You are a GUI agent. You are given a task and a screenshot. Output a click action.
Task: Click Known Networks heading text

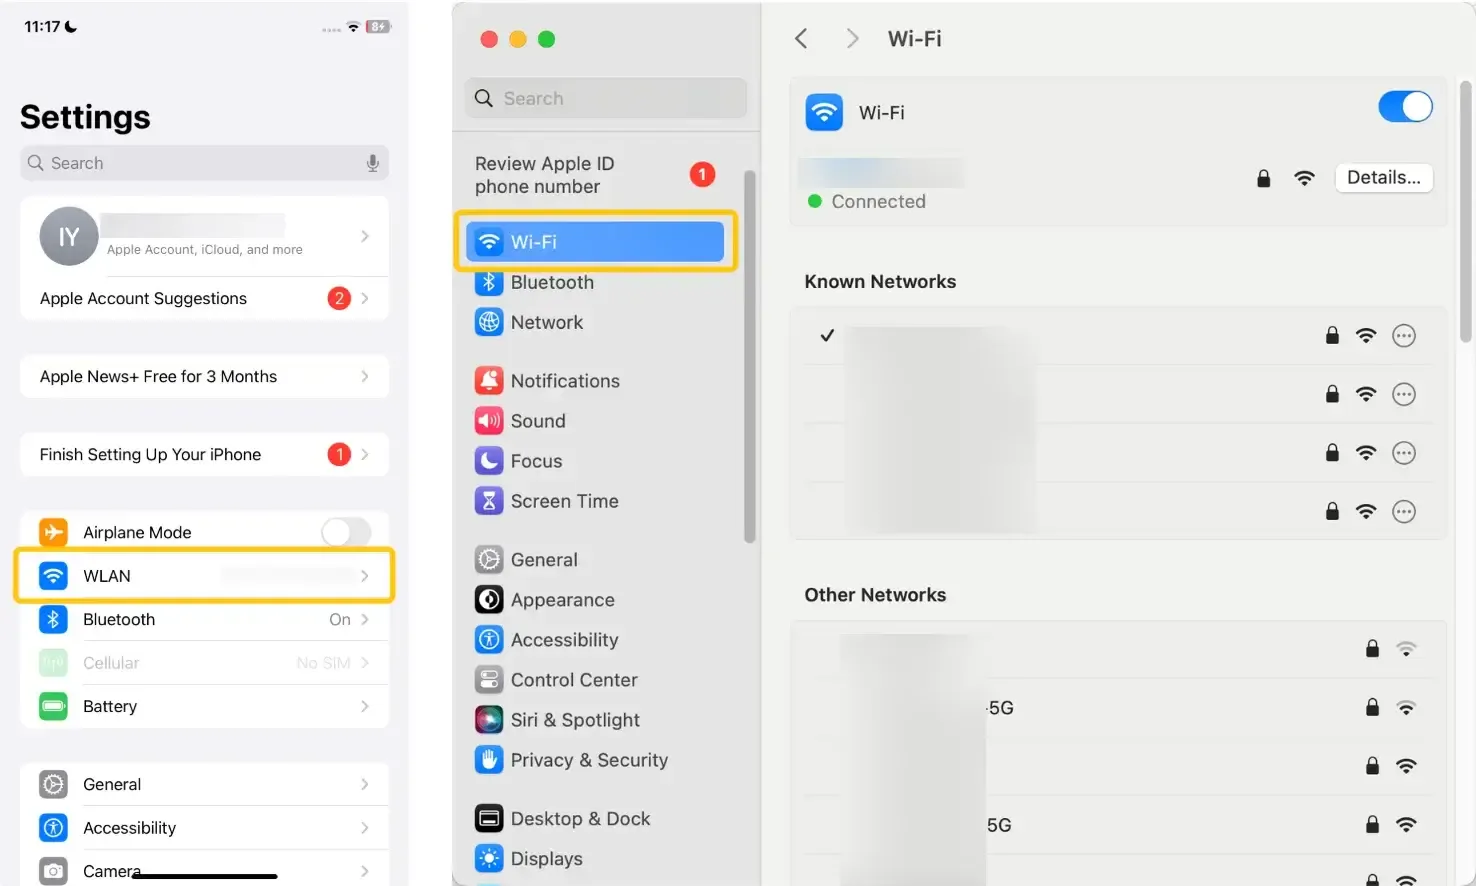(x=880, y=282)
